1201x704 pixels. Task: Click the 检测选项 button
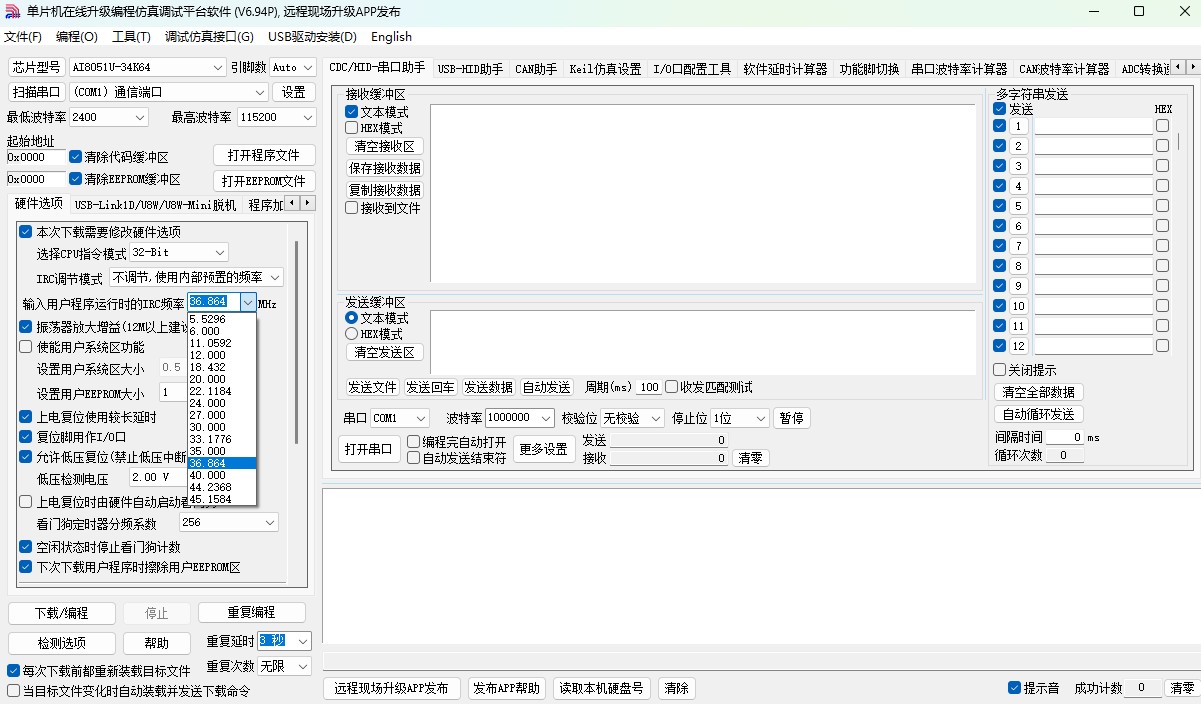61,643
